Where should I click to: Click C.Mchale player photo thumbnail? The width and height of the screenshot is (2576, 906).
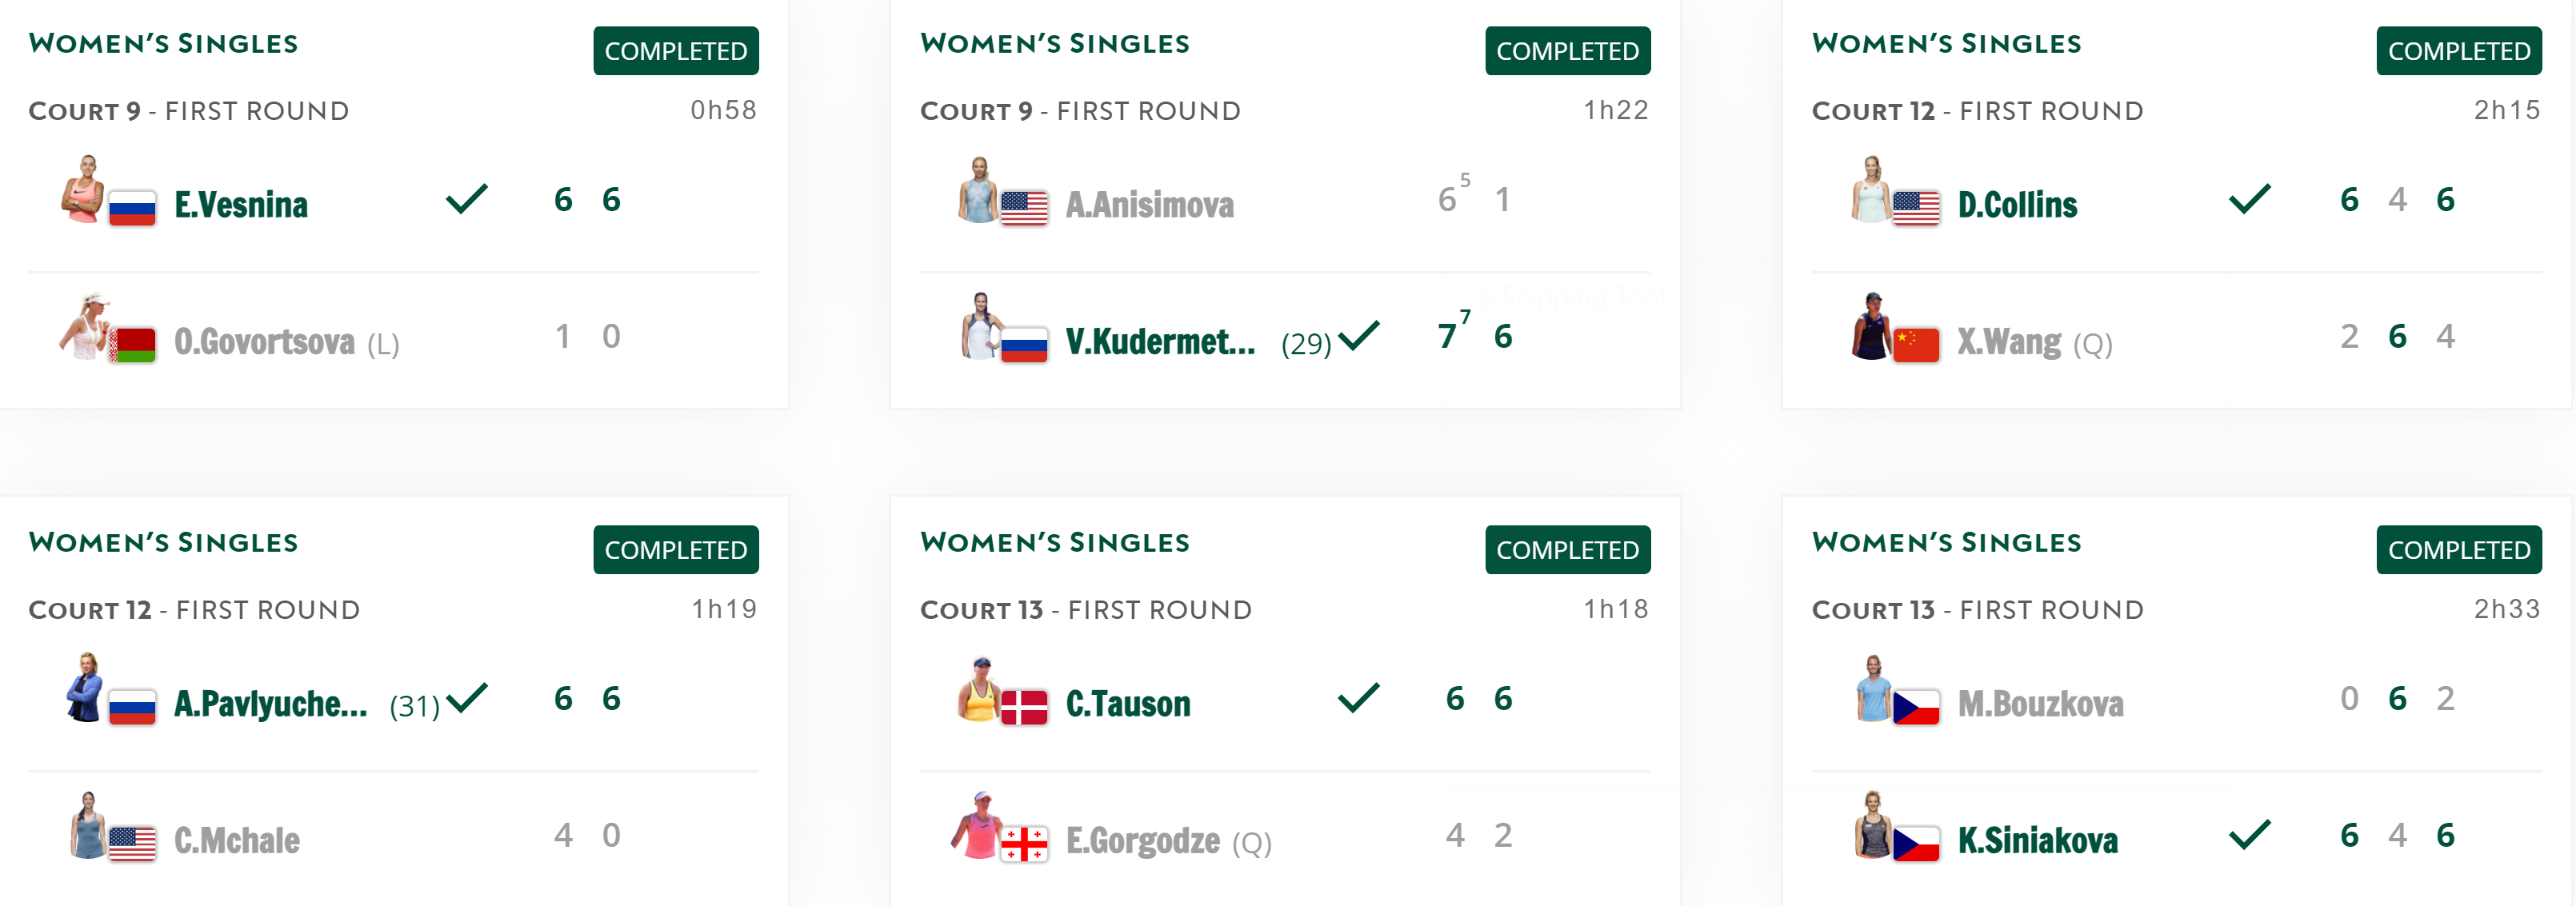coord(88,825)
